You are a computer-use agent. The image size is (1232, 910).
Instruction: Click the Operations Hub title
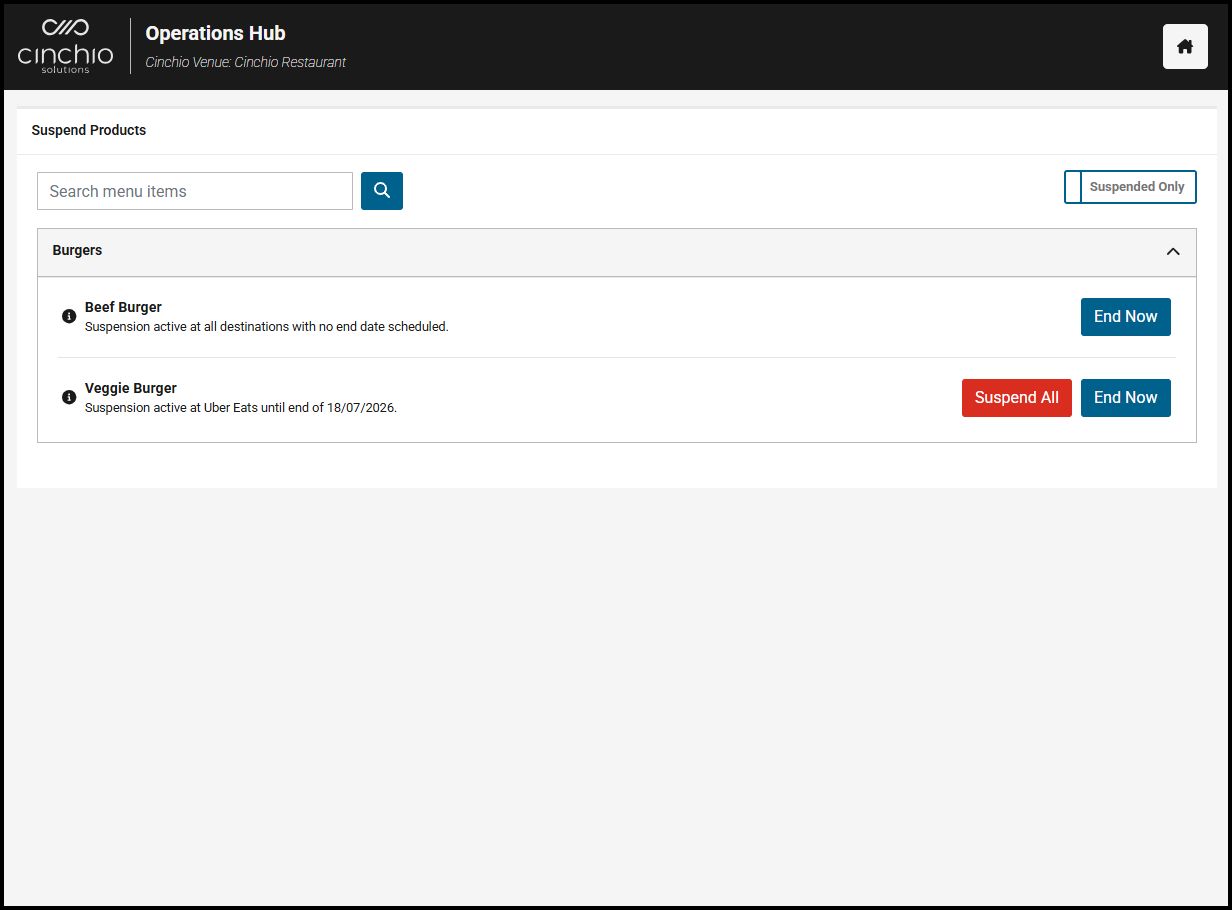(215, 33)
